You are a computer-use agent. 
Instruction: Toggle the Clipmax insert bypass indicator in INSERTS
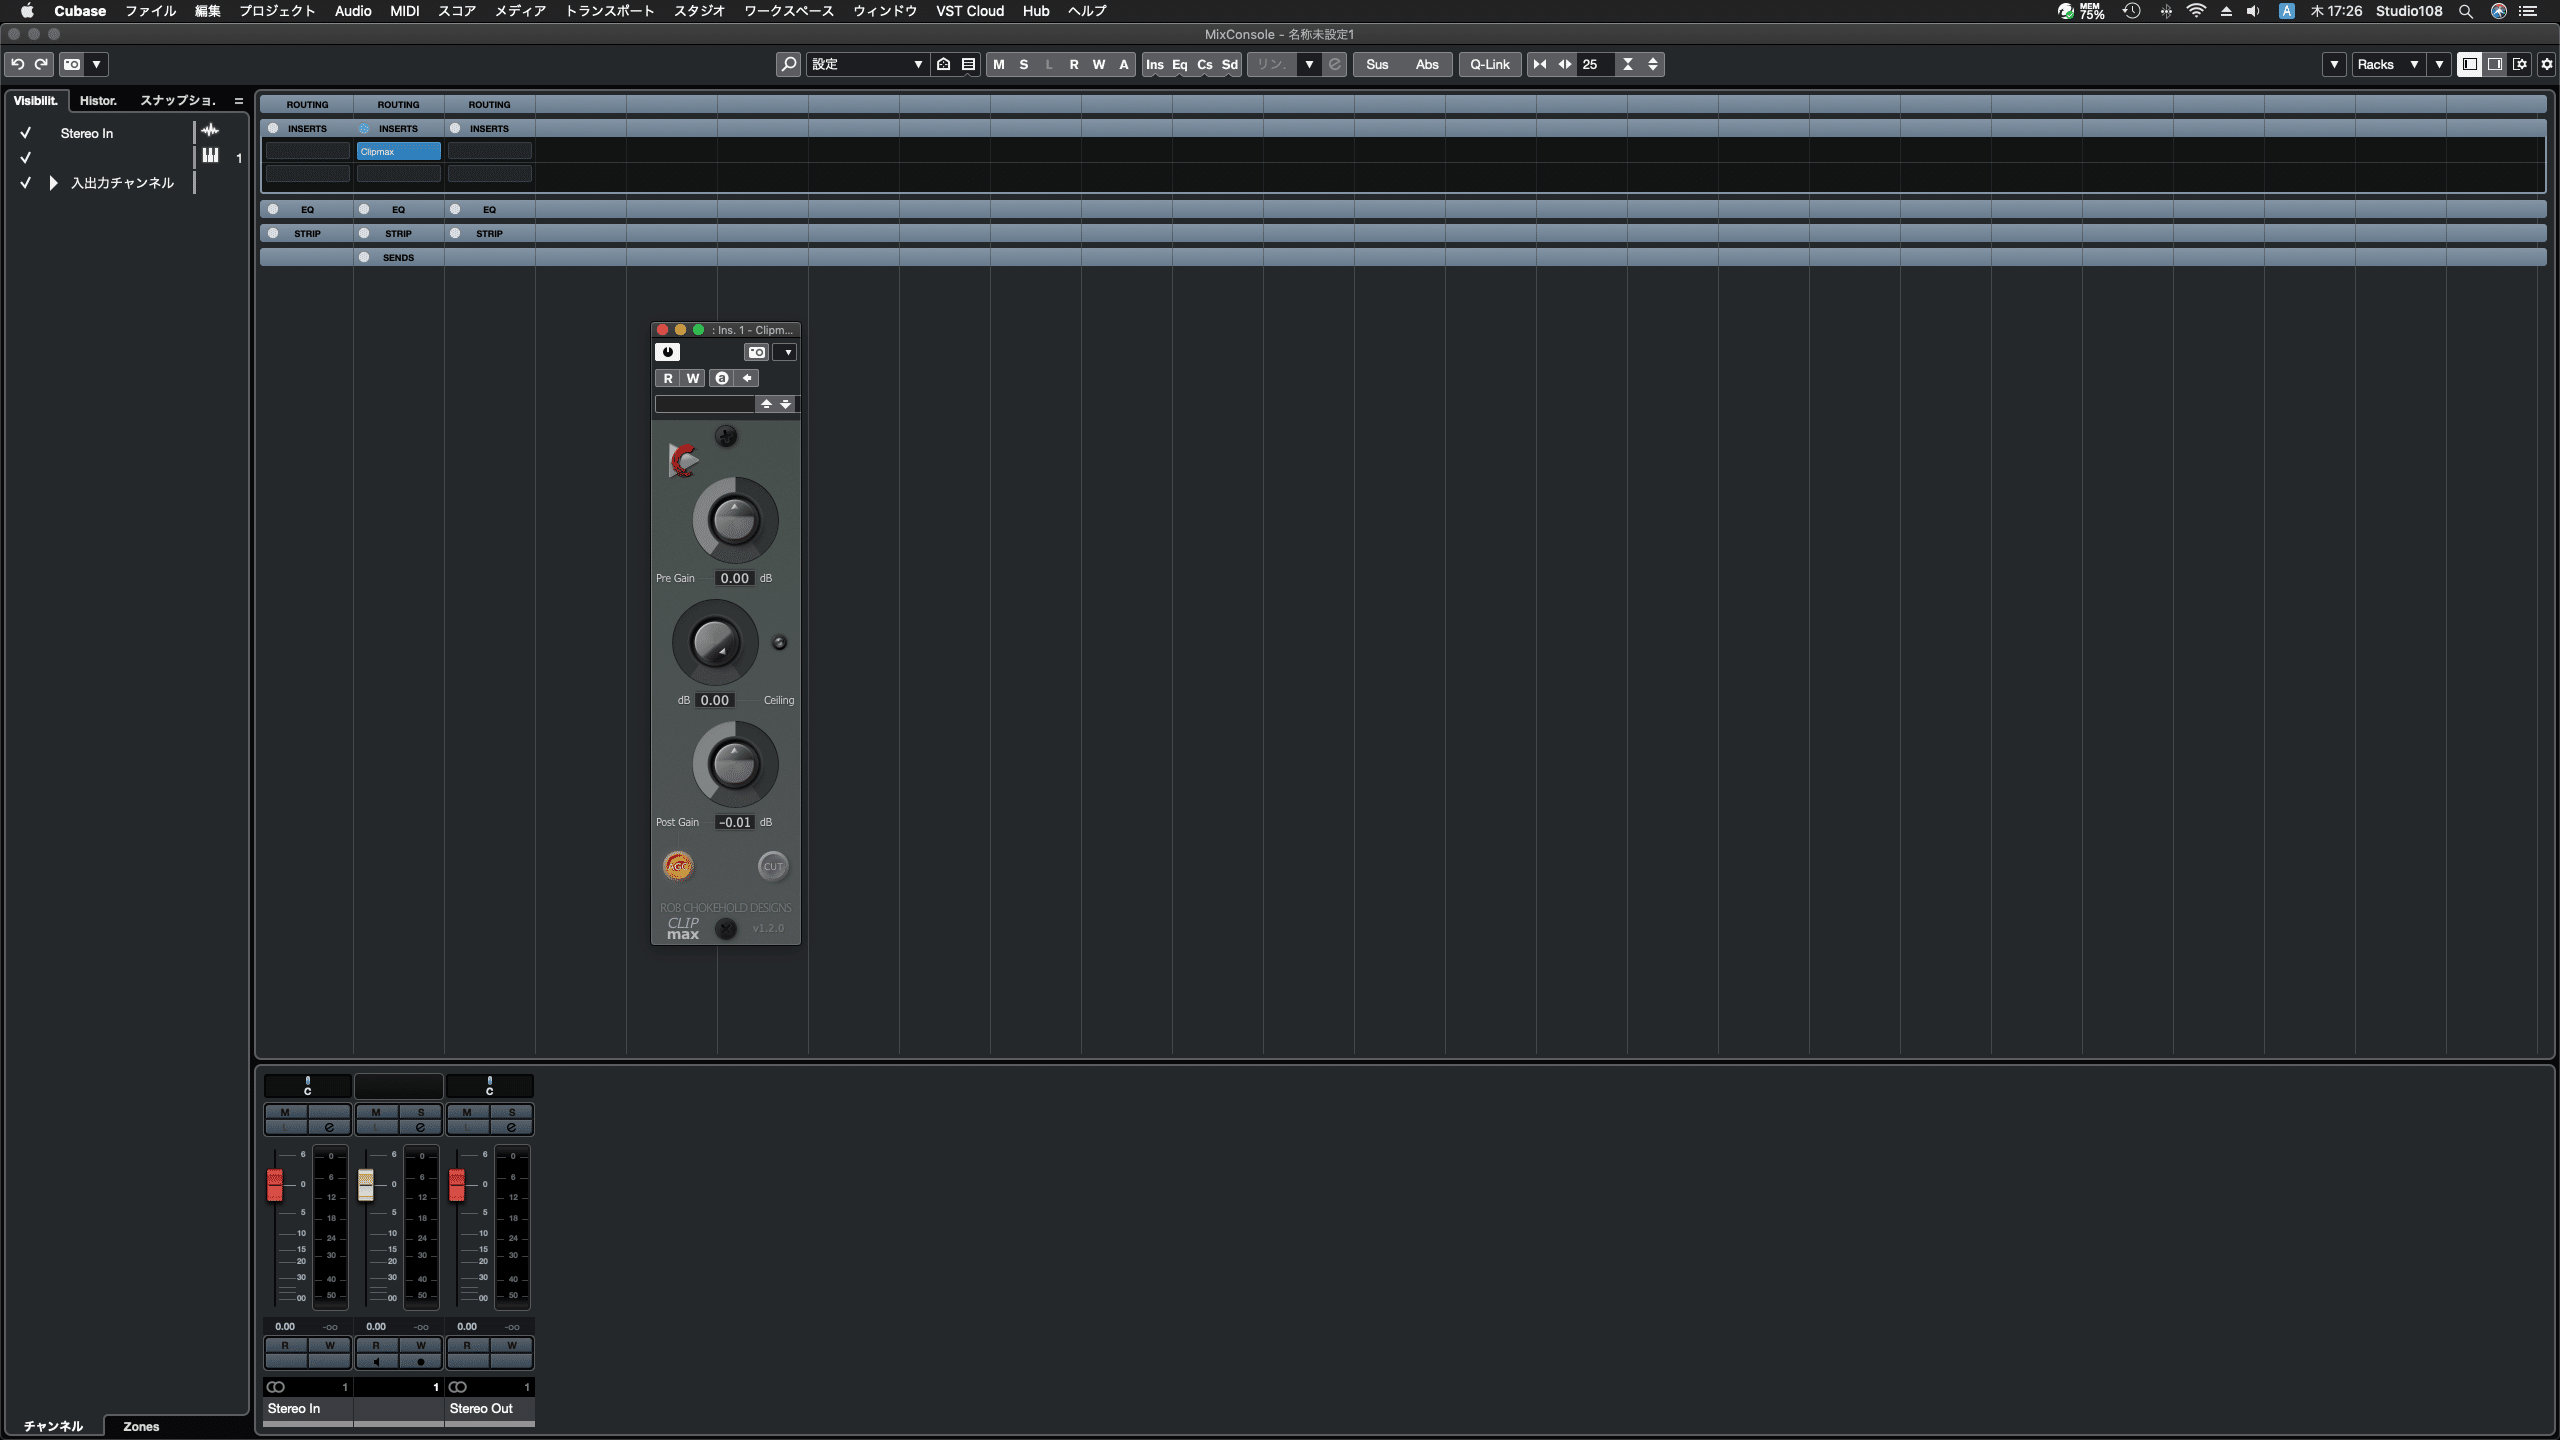tap(364, 128)
